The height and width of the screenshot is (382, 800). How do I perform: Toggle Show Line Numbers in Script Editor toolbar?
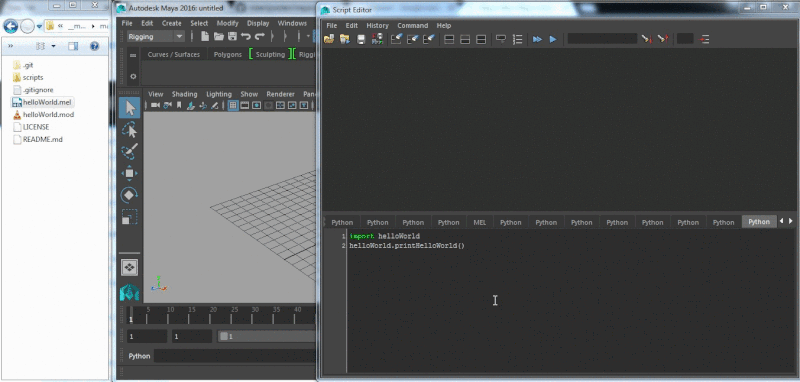517,39
